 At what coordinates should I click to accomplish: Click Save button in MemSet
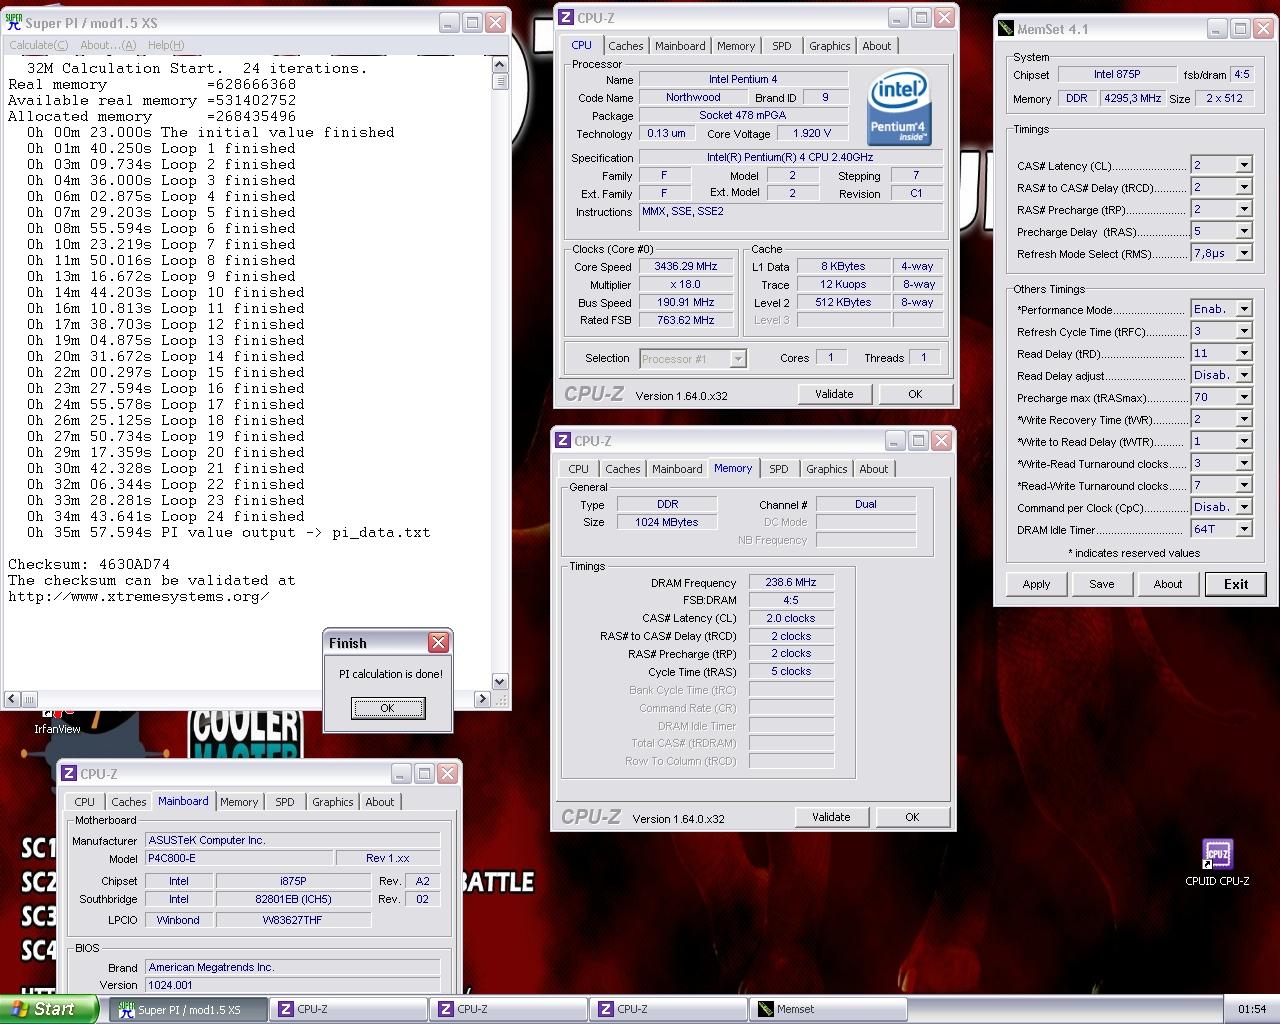tap(1102, 584)
